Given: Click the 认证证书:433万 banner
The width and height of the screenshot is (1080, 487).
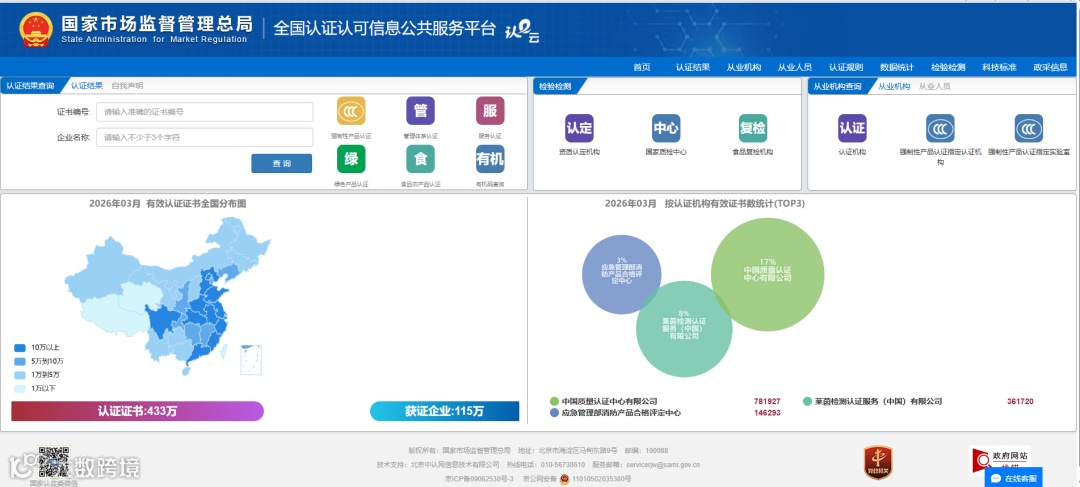Looking at the screenshot, I should pyautogui.click(x=137, y=411).
